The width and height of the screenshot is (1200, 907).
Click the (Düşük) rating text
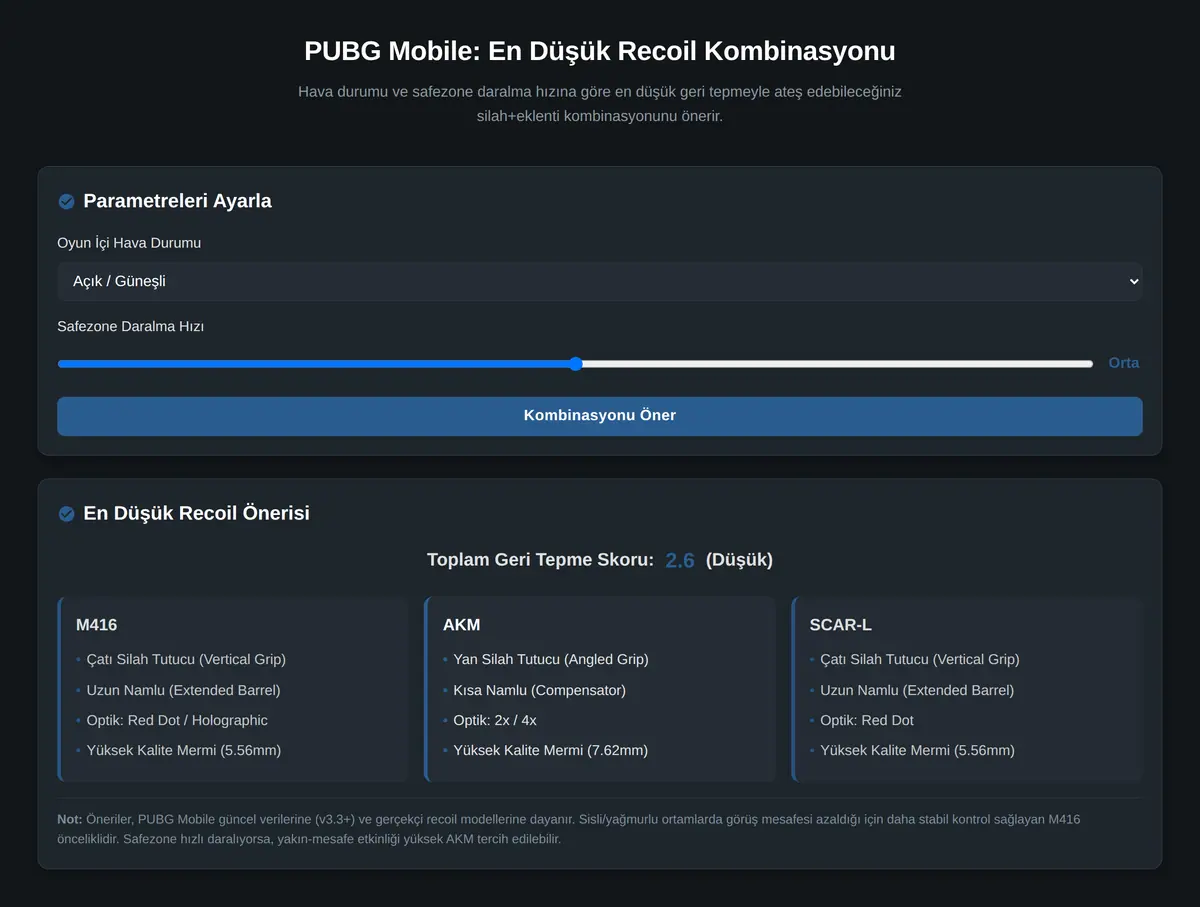[739, 560]
